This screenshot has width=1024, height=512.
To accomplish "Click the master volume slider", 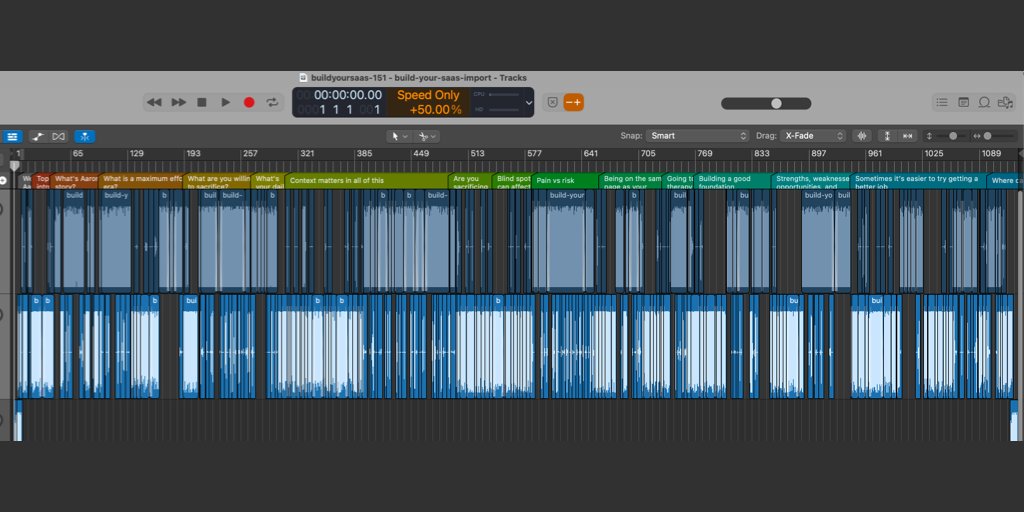I will coord(775,103).
